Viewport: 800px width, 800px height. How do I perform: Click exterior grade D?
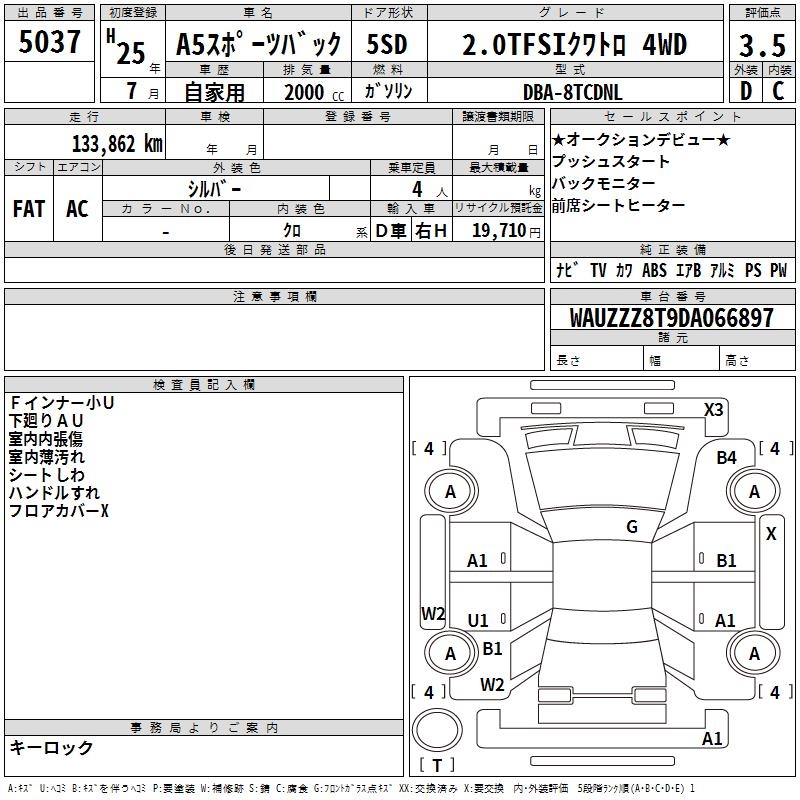point(746,91)
